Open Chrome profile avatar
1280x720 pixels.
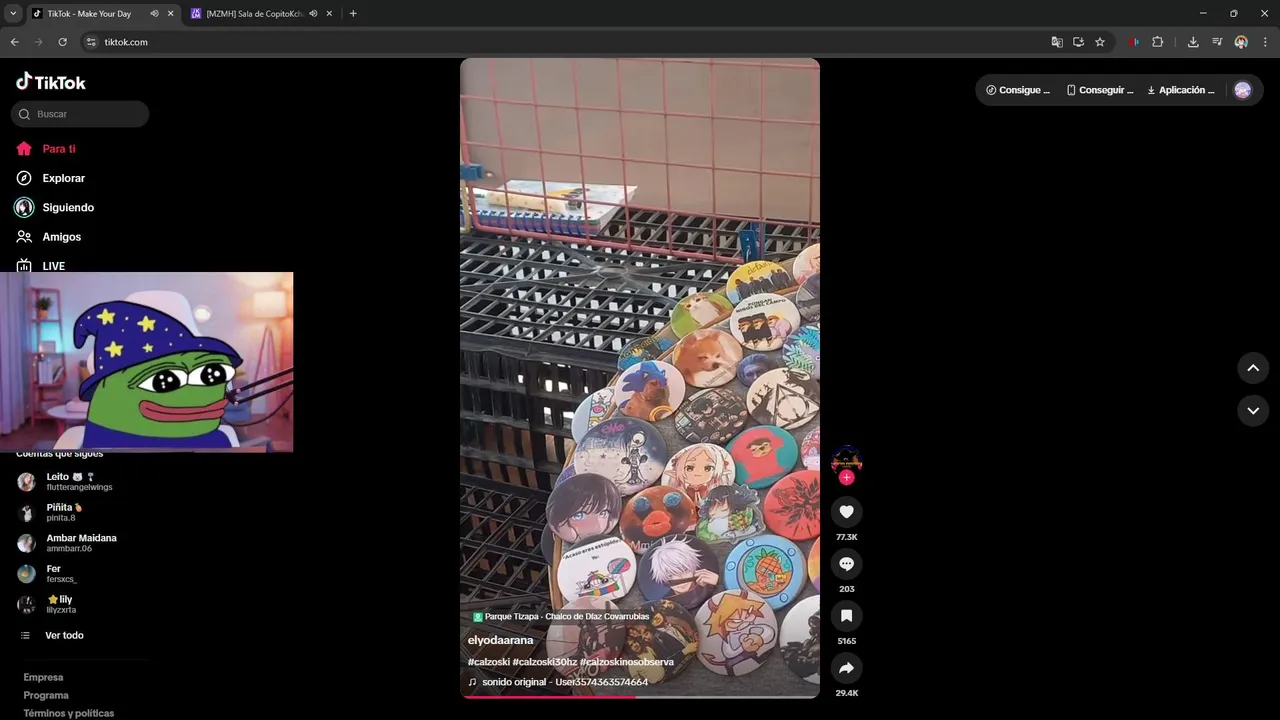tap(1241, 42)
